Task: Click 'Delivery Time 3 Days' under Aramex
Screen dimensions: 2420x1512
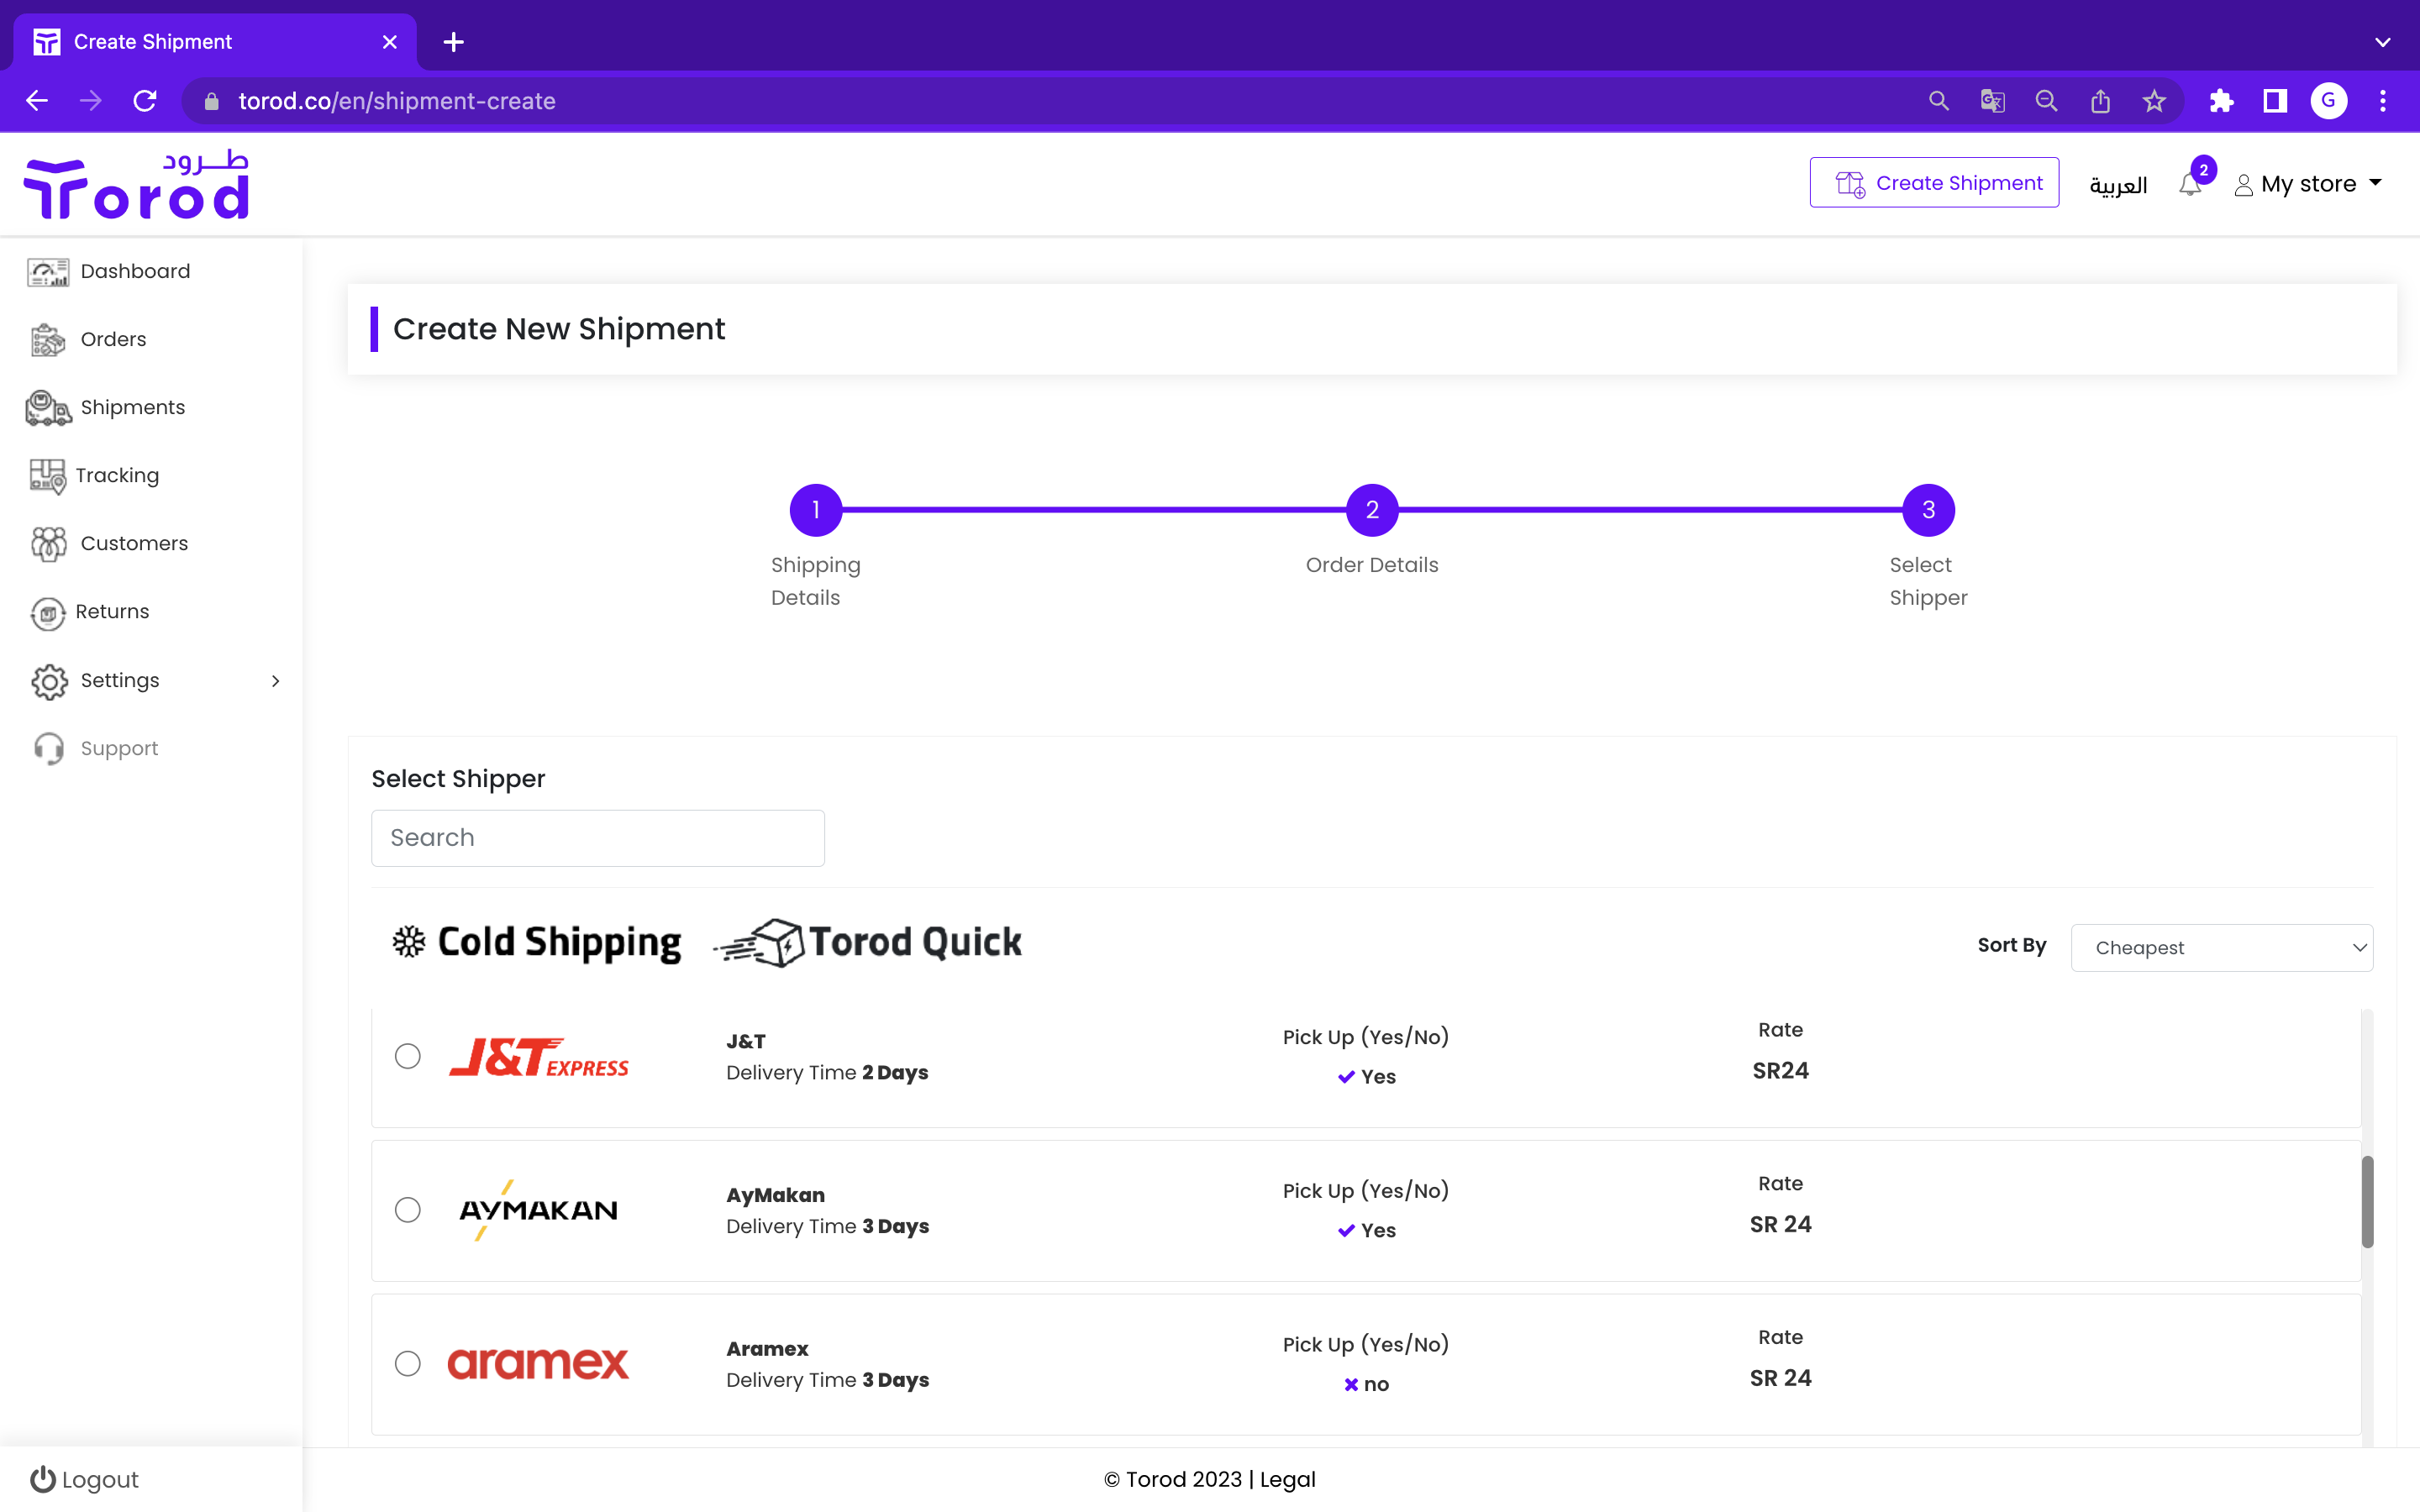Action: click(x=827, y=1380)
